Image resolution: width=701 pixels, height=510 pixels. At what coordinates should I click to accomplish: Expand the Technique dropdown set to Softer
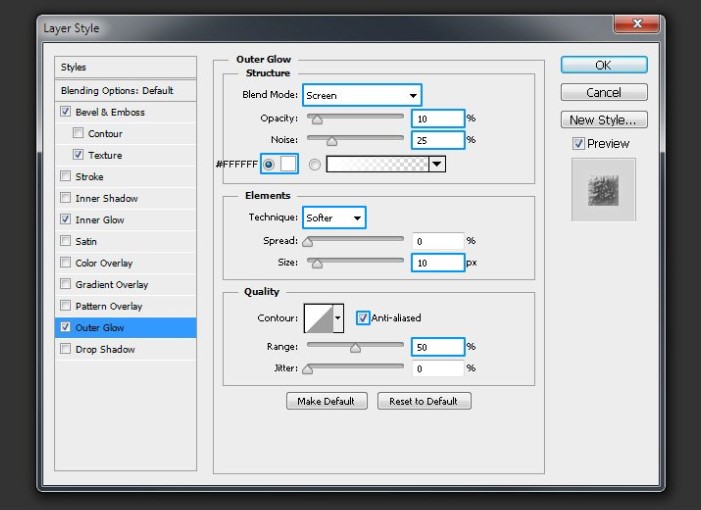(334, 217)
